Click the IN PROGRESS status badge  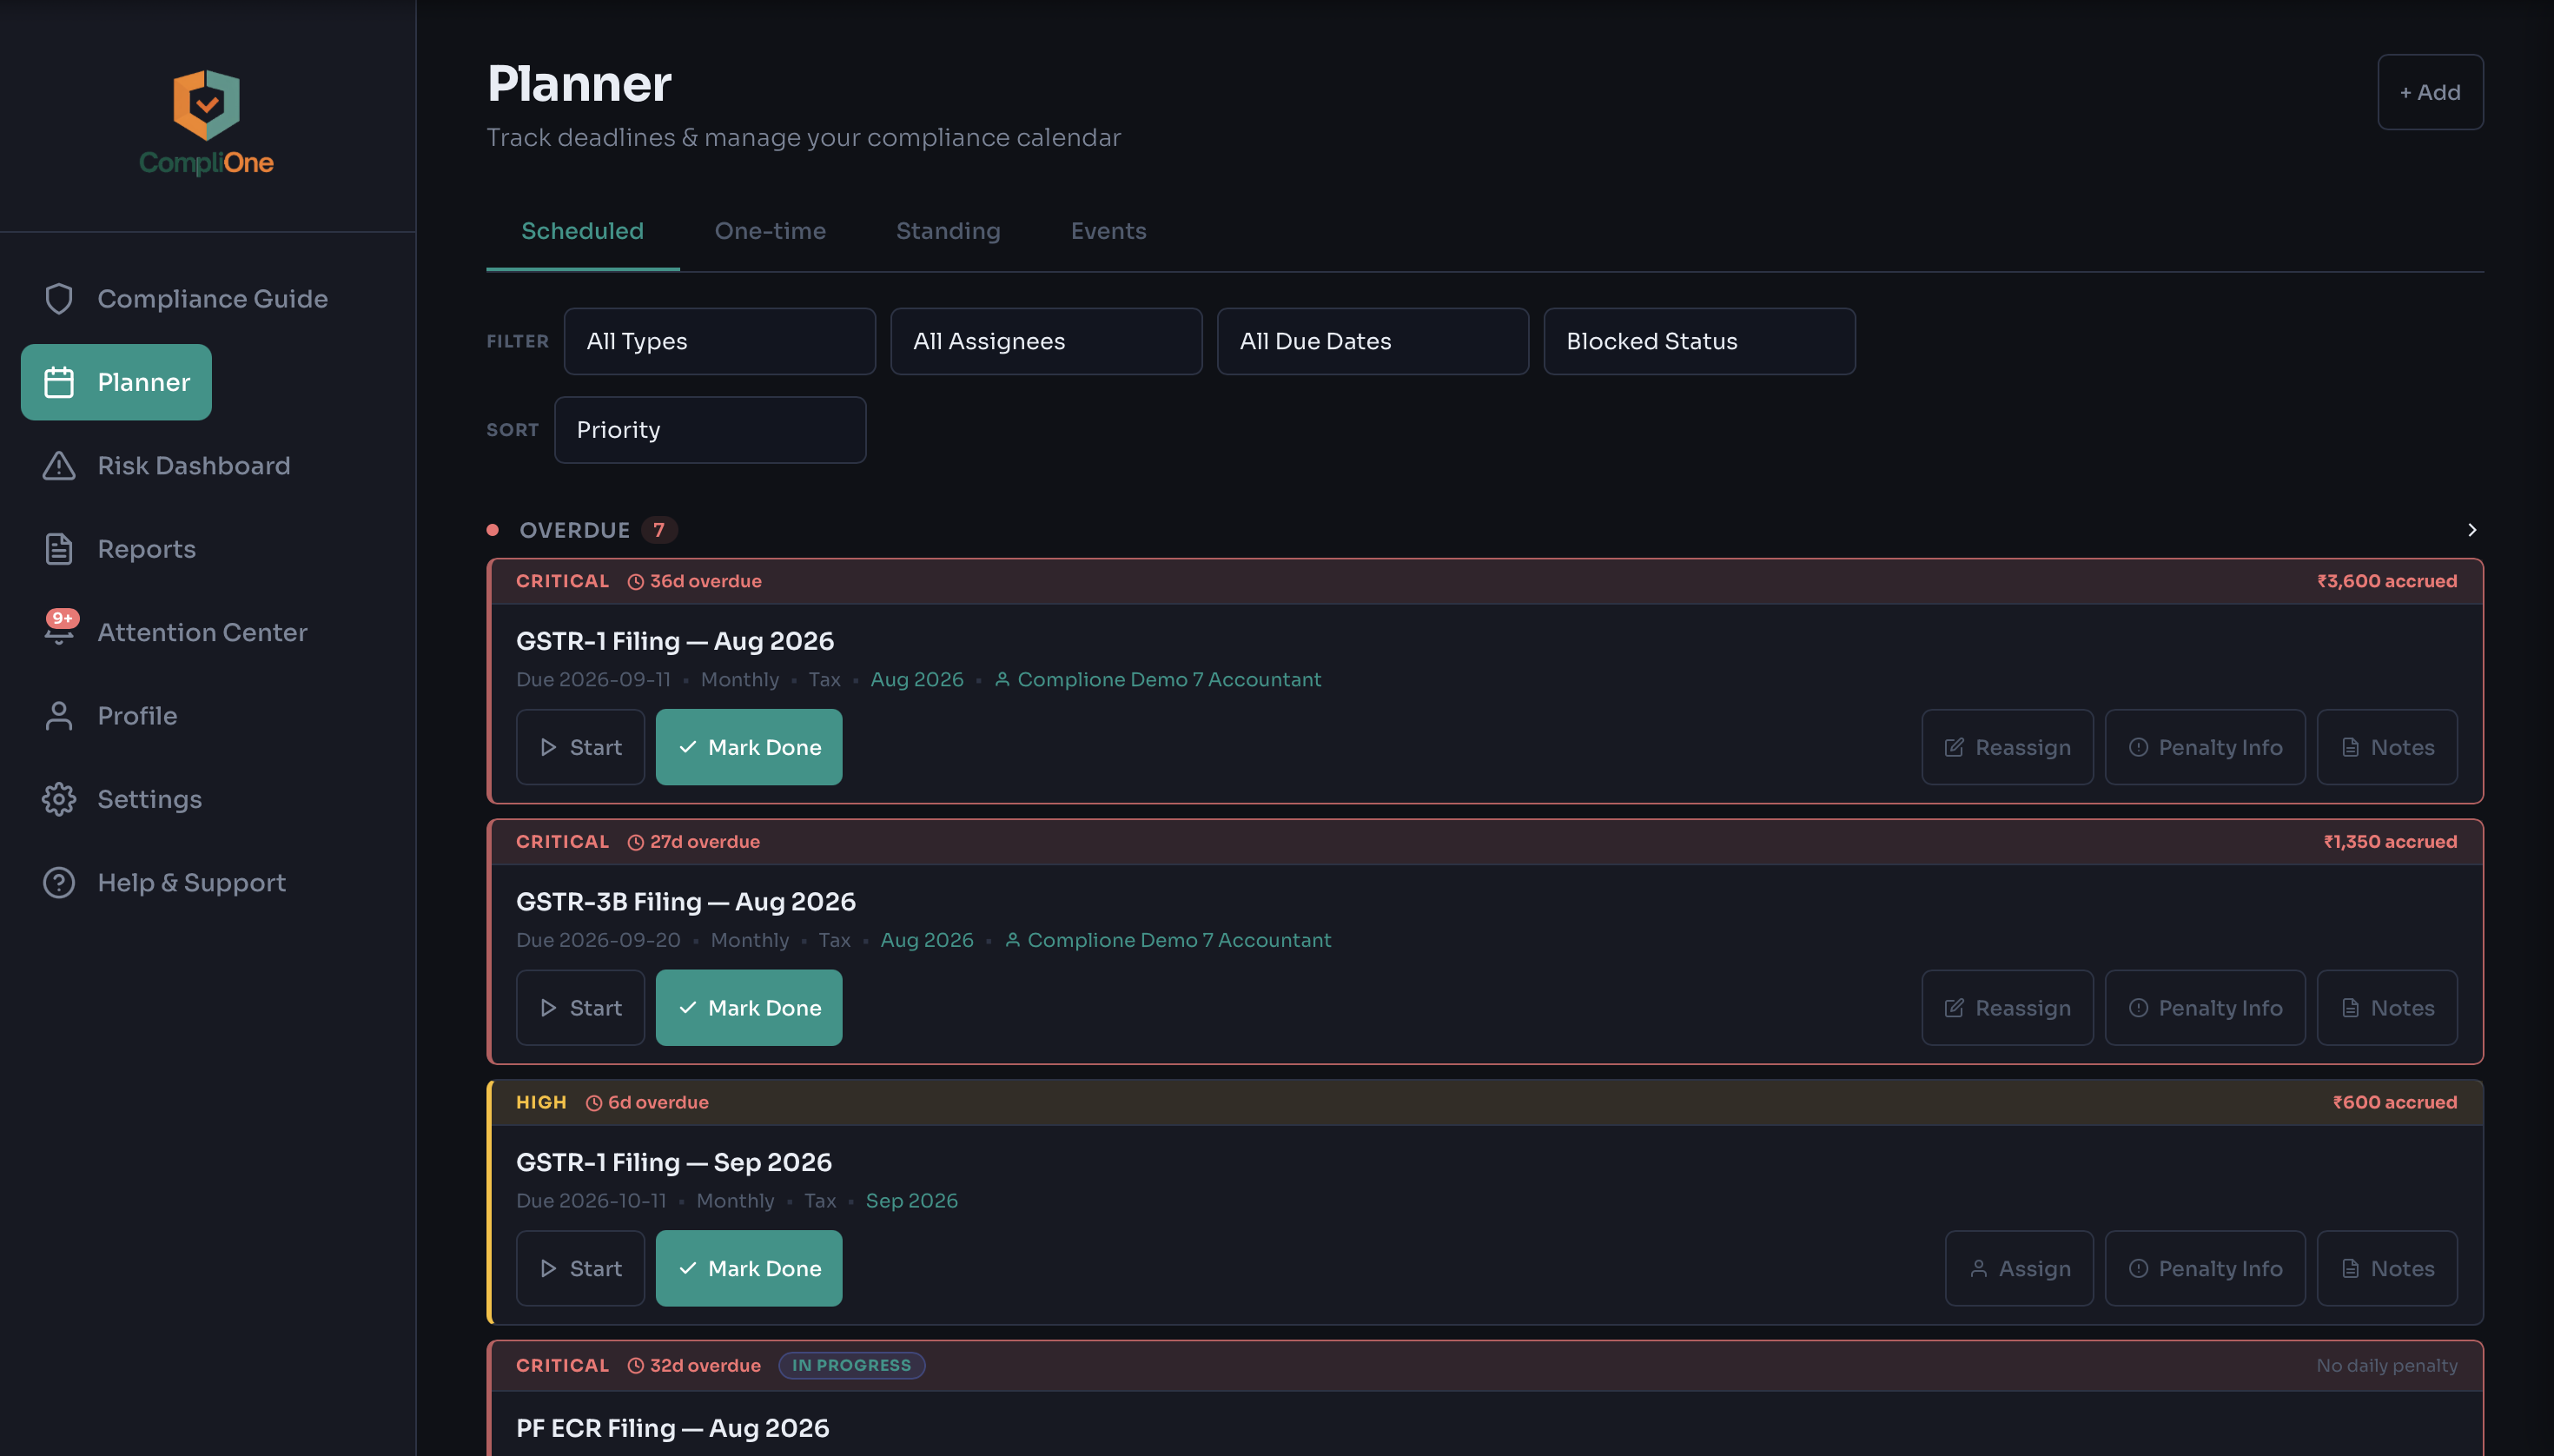(x=852, y=1366)
